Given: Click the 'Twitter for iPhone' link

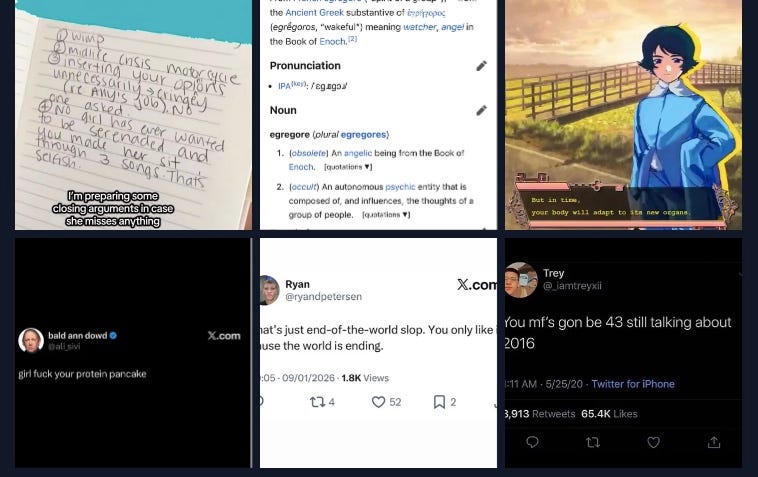Looking at the screenshot, I should [x=633, y=384].
